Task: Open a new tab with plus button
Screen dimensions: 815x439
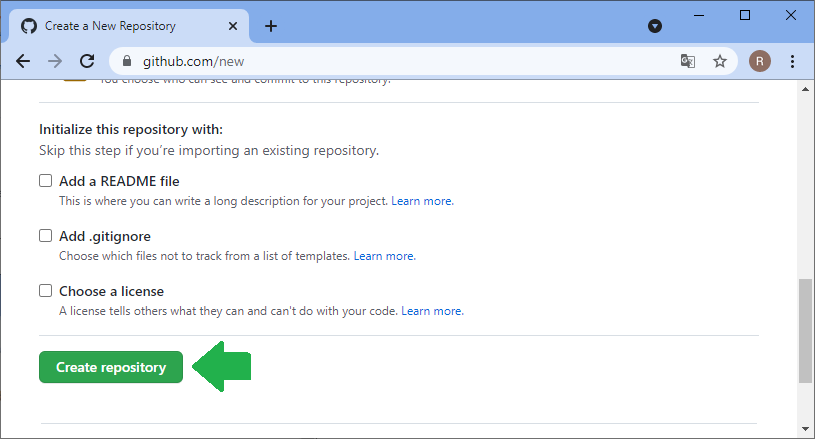Action: [270, 26]
